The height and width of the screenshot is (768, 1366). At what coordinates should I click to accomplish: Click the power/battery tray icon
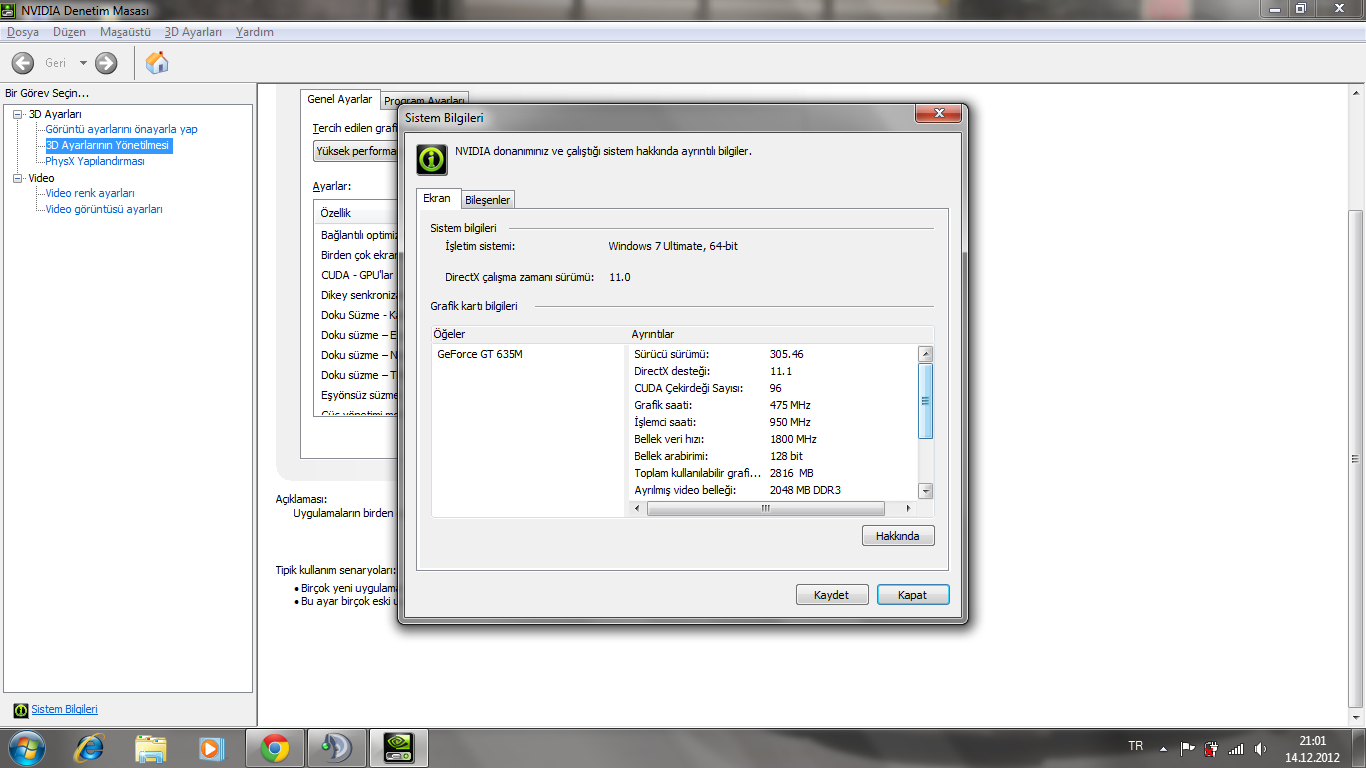point(1211,748)
